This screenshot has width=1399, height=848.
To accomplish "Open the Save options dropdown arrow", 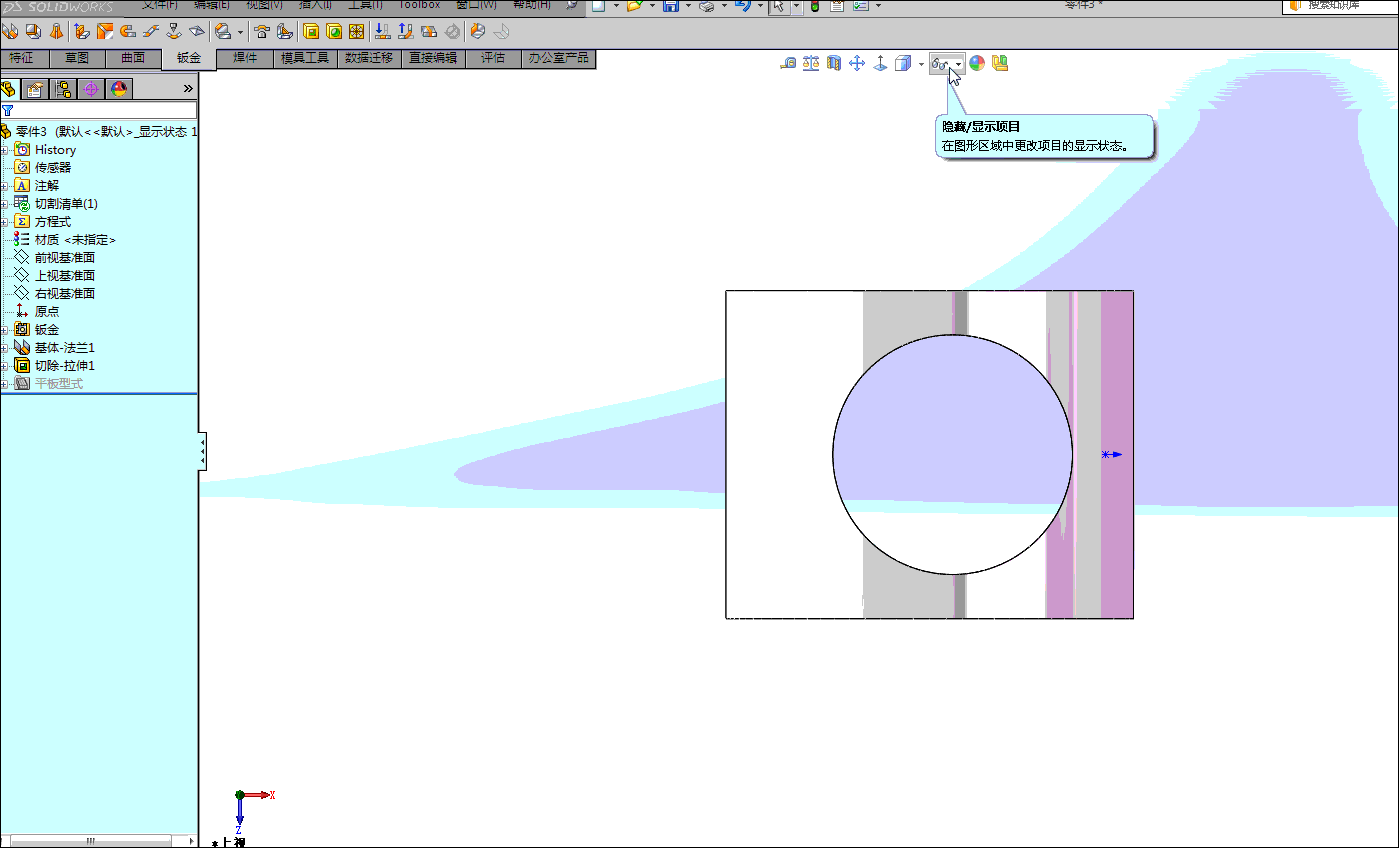I will 687,6.
